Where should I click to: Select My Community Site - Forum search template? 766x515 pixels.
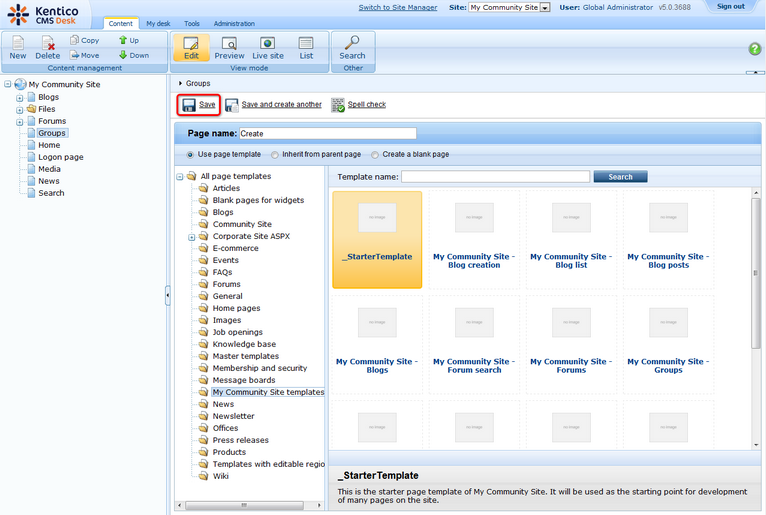click(x=474, y=344)
